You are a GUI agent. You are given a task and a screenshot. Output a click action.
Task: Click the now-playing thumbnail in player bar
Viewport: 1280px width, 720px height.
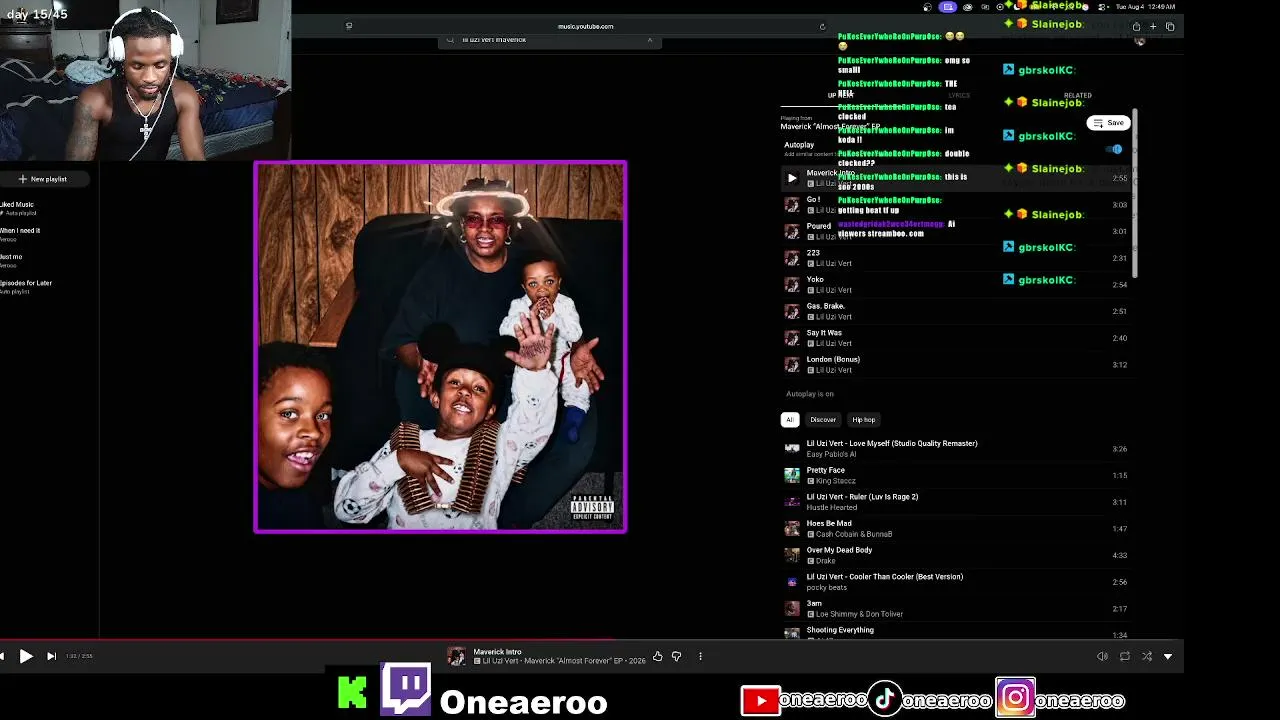(x=456, y=656)
